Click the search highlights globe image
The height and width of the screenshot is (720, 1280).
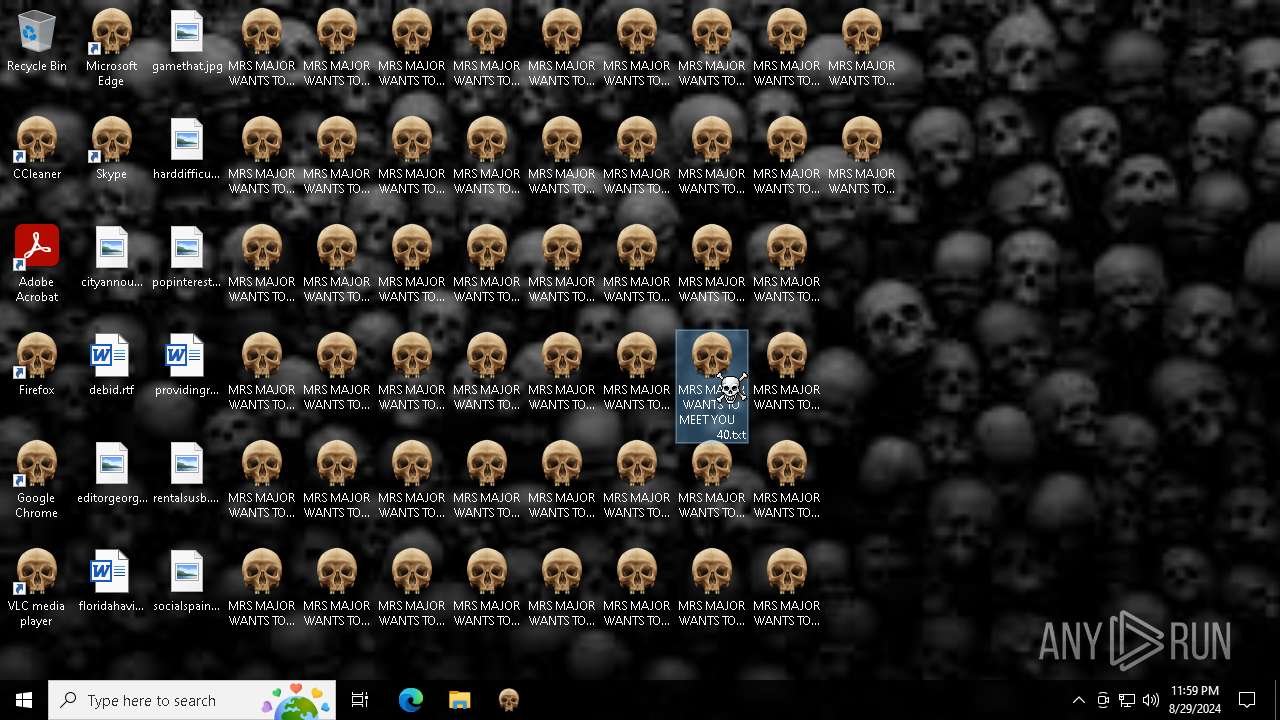pos(297,701)
